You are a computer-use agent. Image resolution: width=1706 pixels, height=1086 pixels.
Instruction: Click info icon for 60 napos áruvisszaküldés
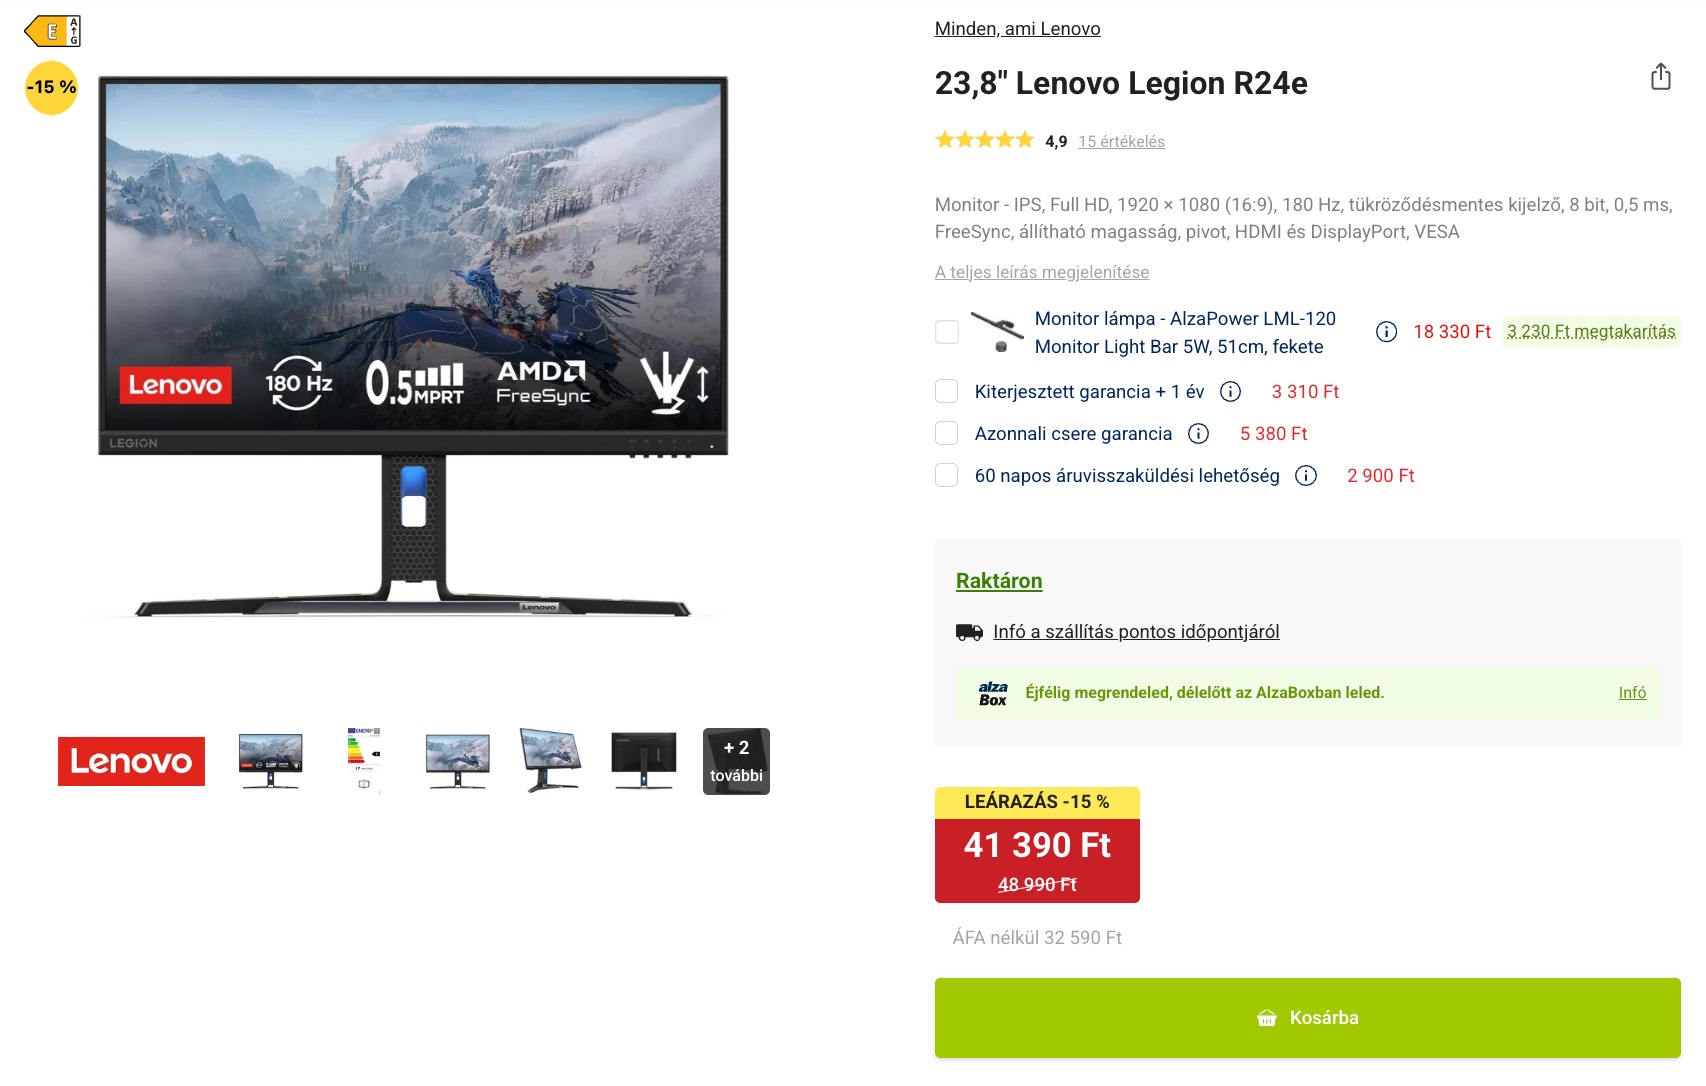point(1306,476)
